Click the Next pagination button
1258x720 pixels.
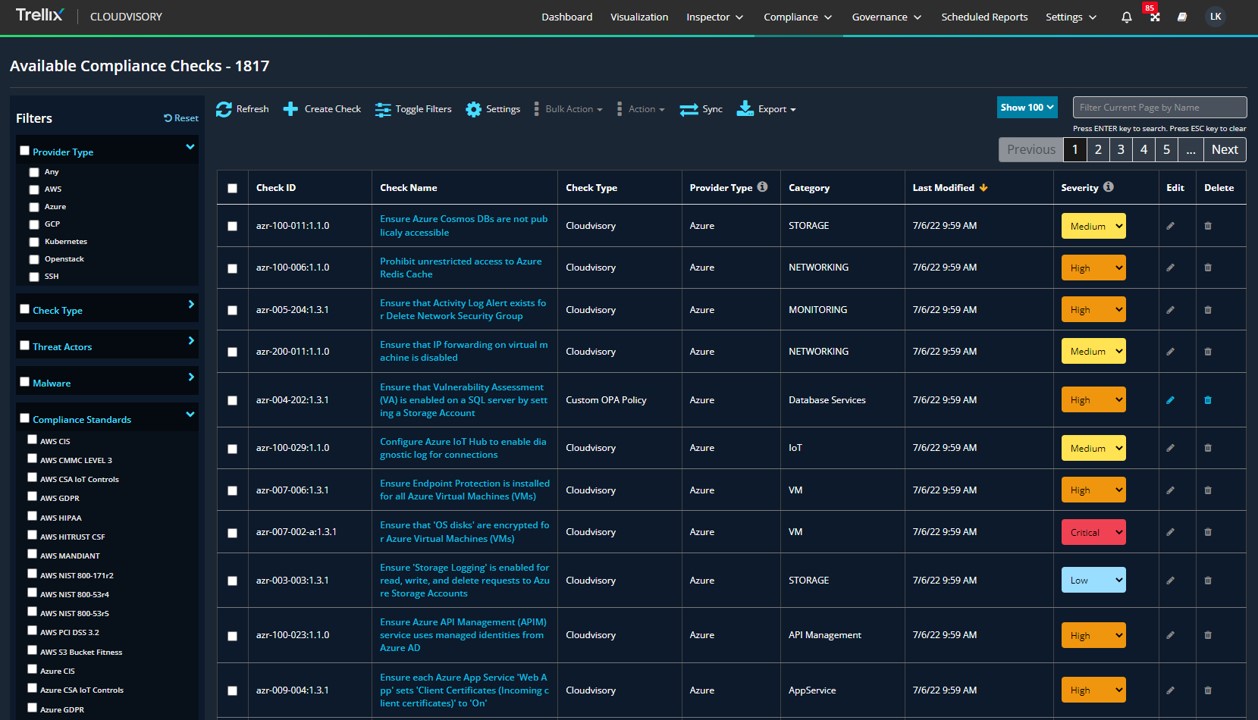pyautogui.click(x=1224, y=149)
